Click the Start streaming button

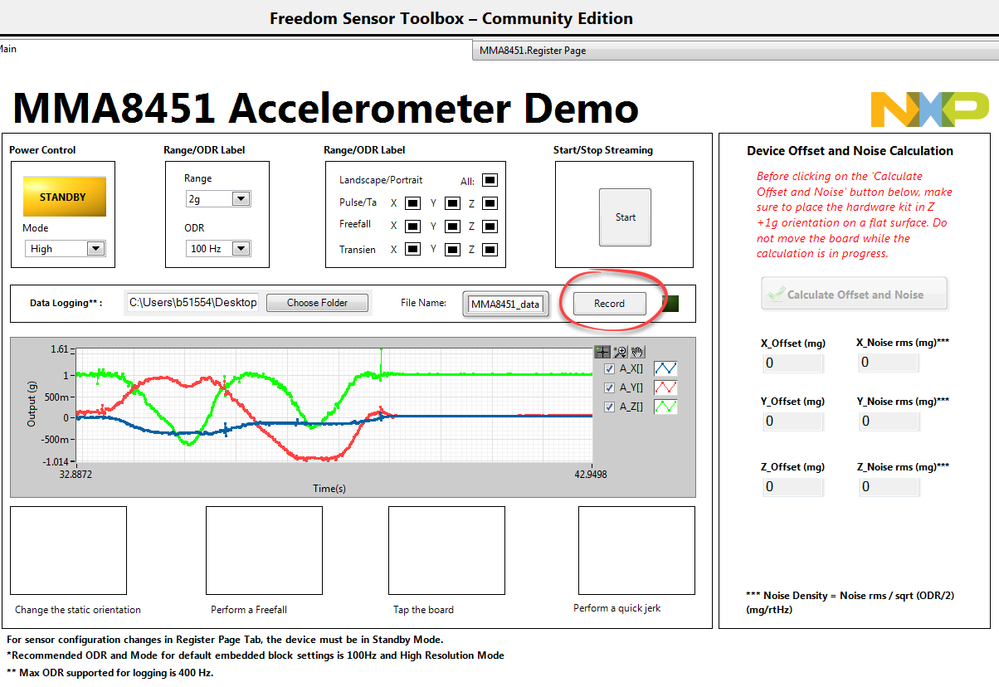tap(625, 217)
